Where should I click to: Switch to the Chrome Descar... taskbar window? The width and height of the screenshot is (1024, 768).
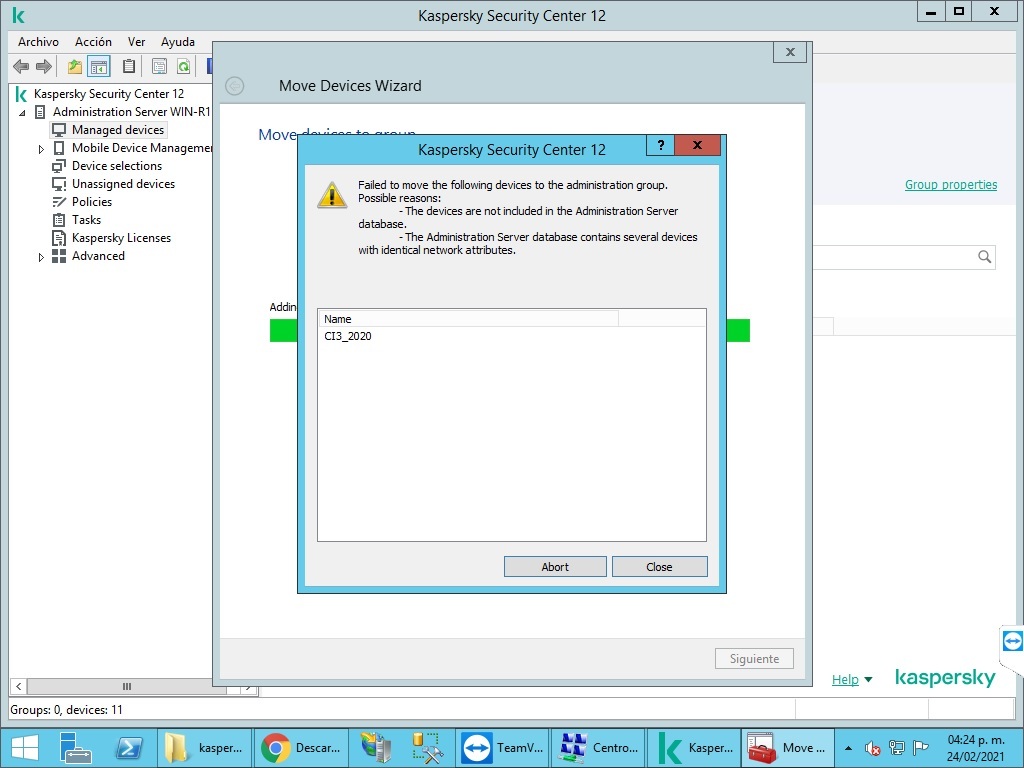pos(301,748)
